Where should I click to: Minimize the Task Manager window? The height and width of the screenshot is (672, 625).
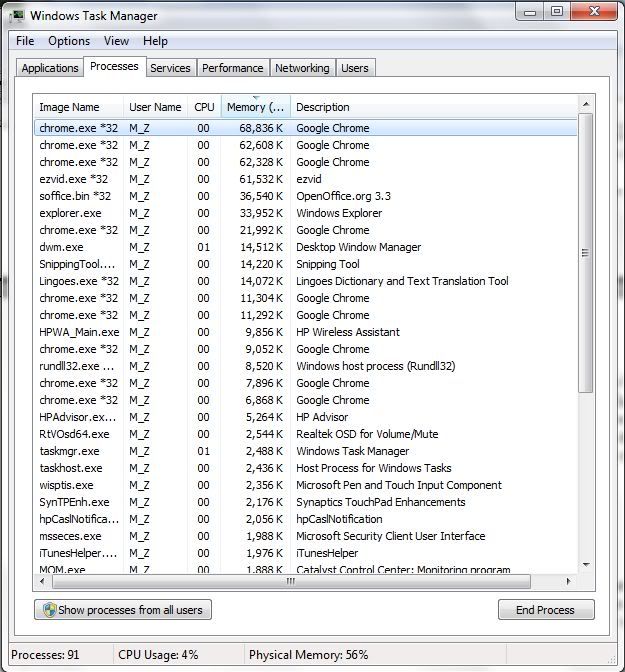click(530, 11)
